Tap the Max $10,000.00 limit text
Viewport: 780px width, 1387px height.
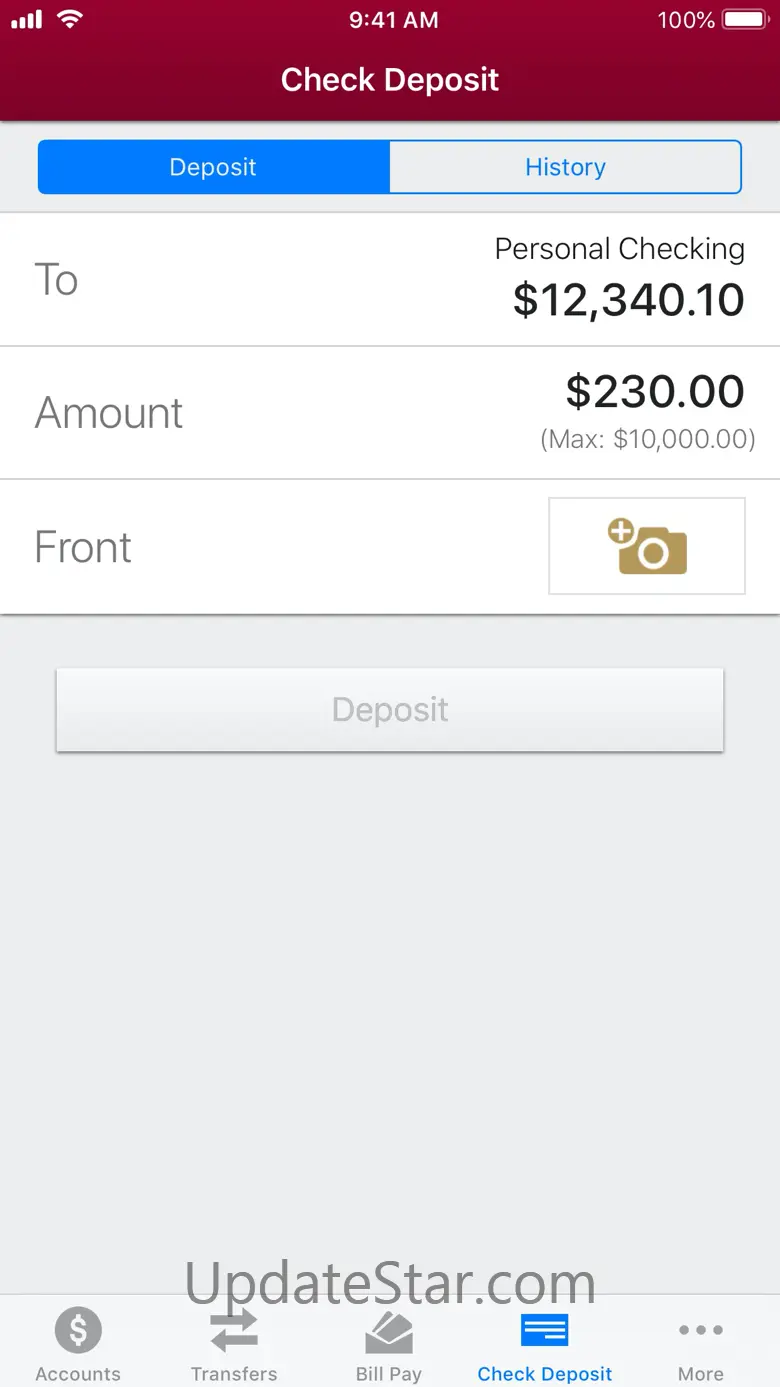click(x=647, y=439)
